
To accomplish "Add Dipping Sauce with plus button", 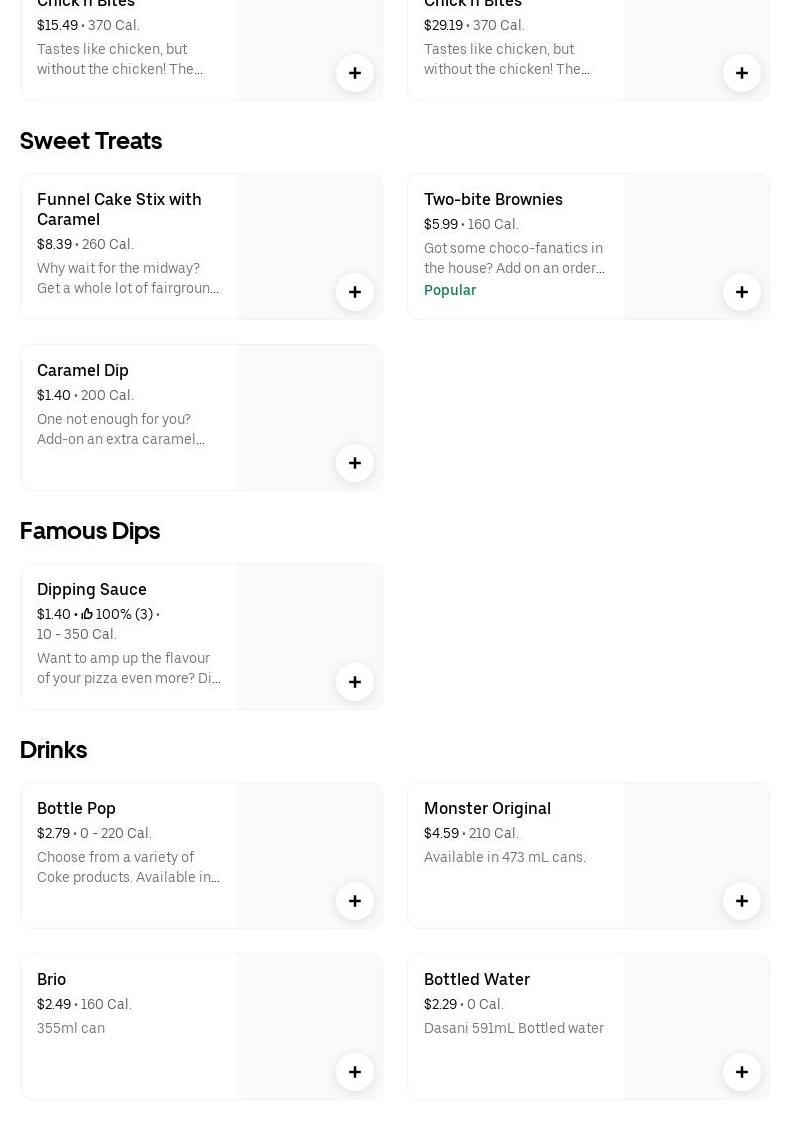I will 355,682.
